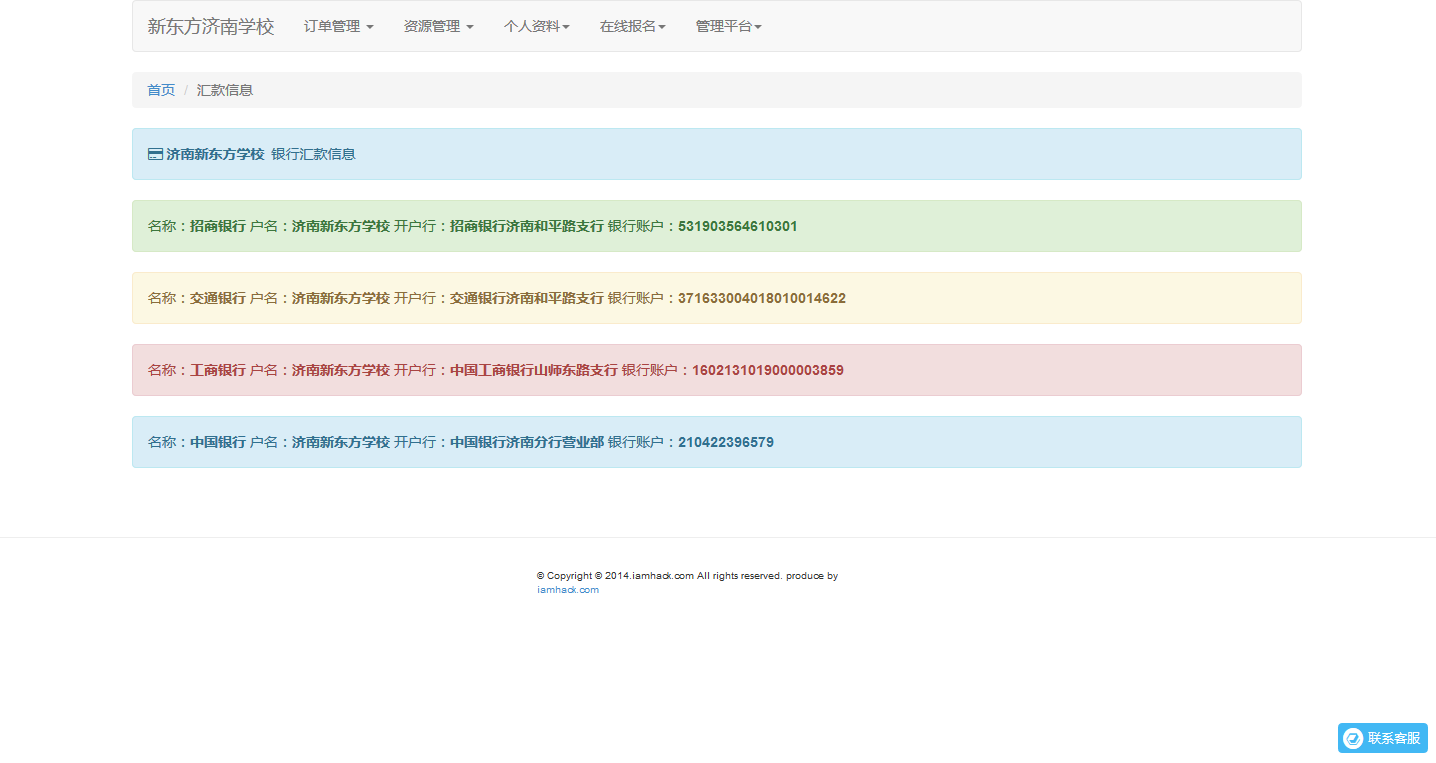Open the 个人资料 dropdown
This screenshot has width=1436, height=763.
click(537, 26)
